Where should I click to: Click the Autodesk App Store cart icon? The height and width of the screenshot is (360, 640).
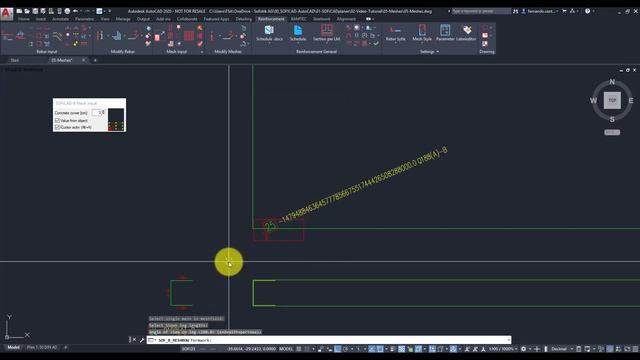point(564,11)
